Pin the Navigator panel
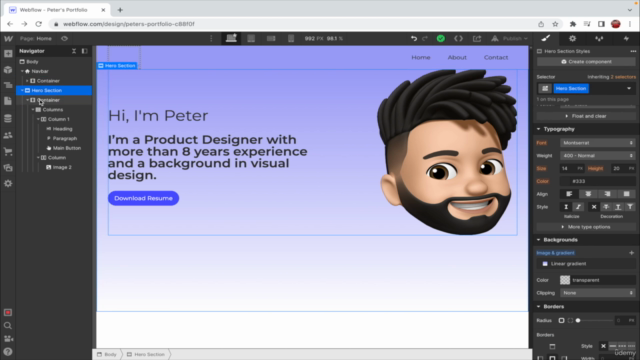640x360 pixels. coord(84,51)
